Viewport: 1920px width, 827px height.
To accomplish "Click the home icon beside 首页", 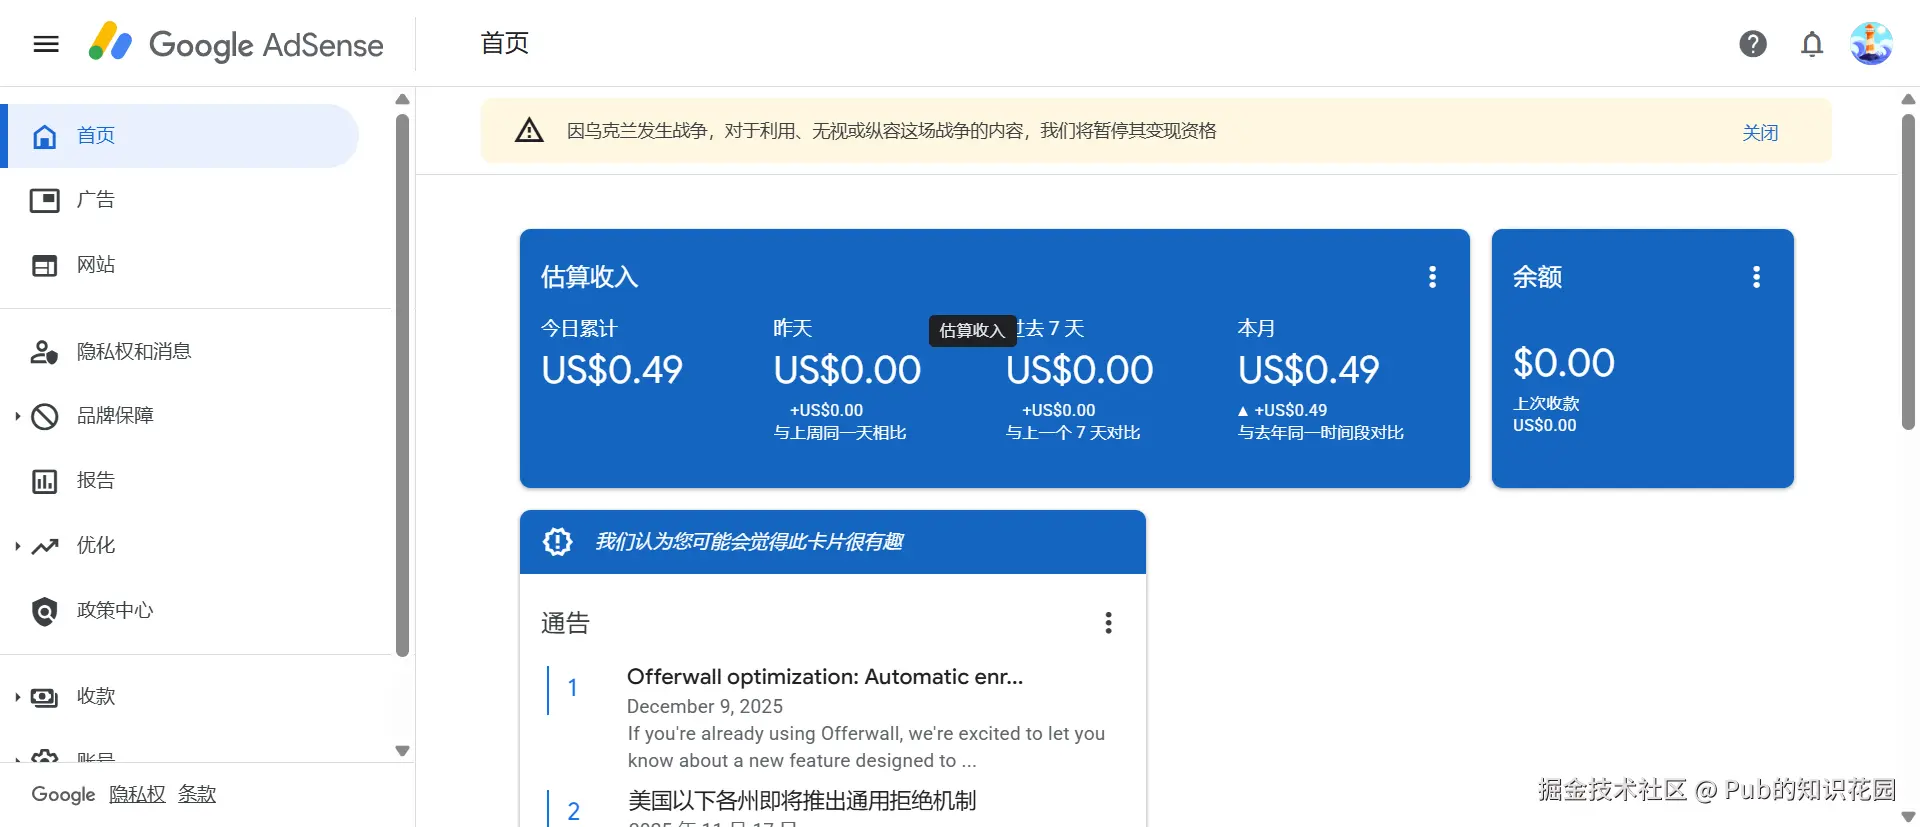I will (x=45, y=136).
